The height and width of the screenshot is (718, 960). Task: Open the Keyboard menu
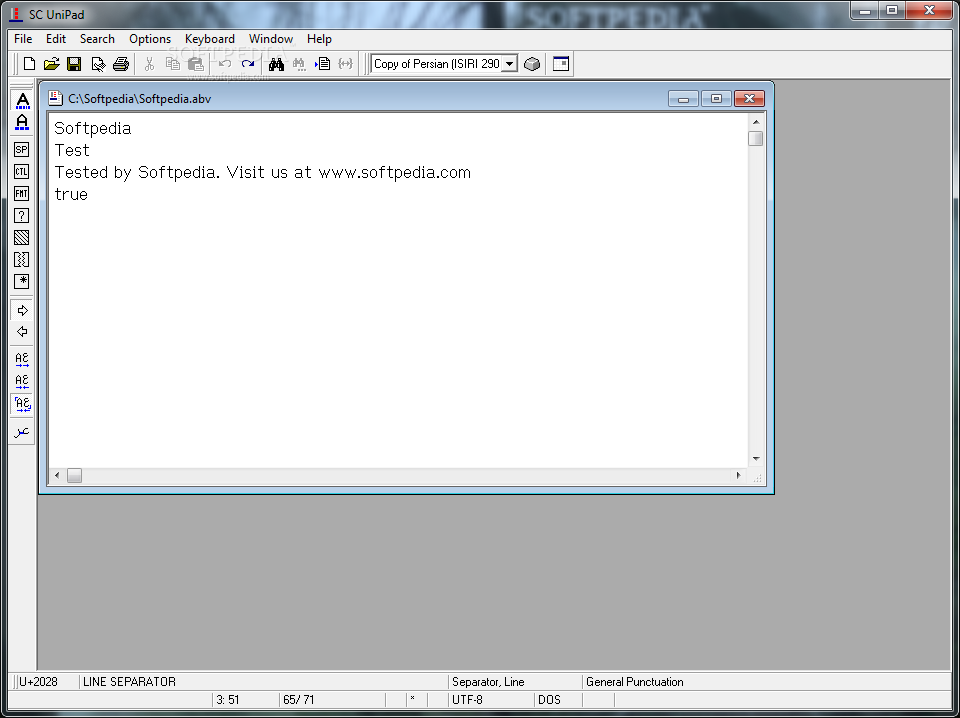coord(210,39)
